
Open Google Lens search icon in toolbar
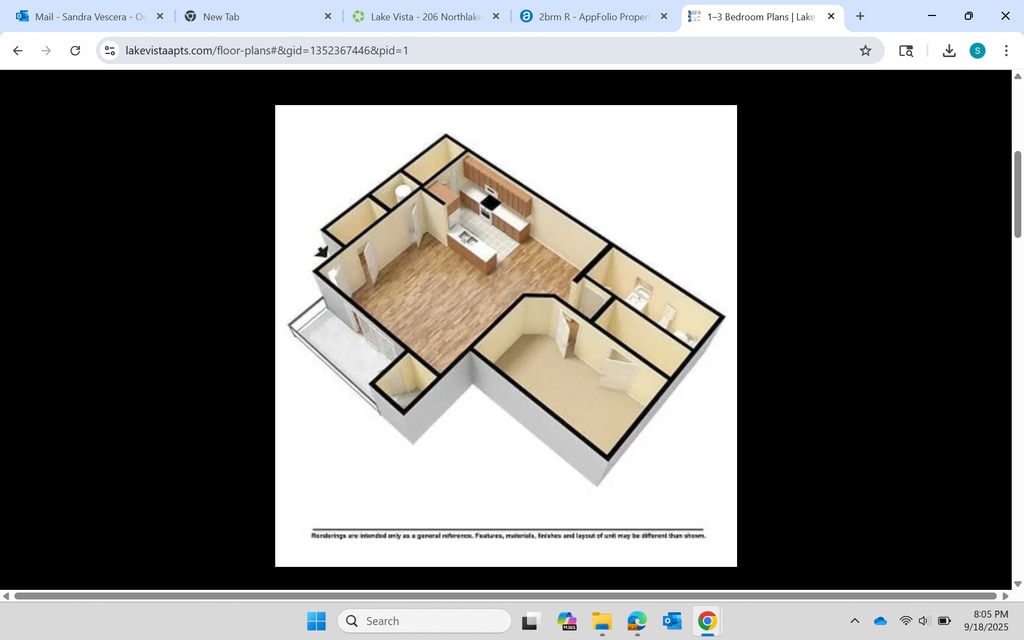pyautogui.click(x=906, y=51)
